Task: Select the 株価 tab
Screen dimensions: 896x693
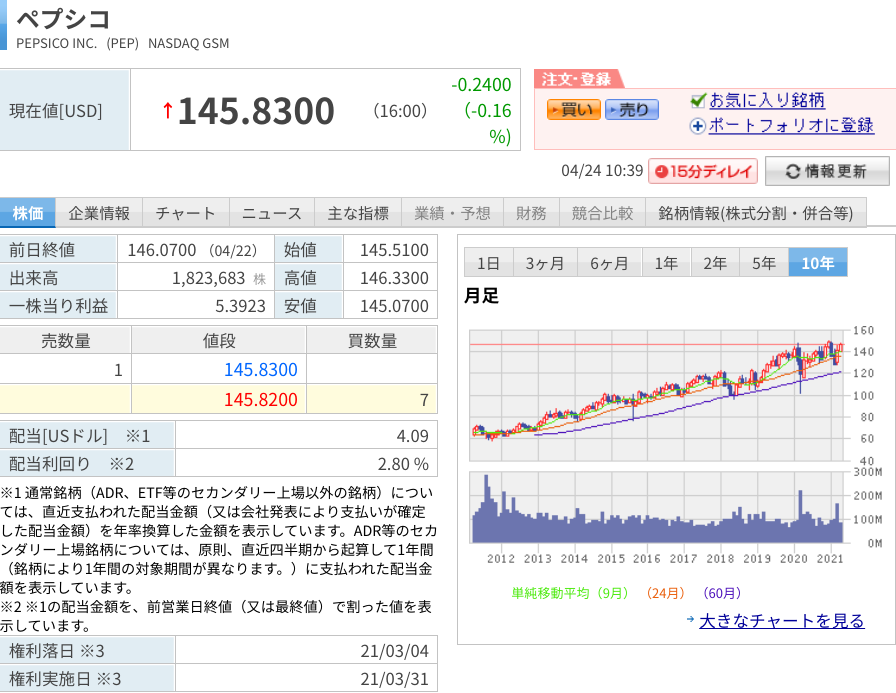Action: tap(27, 213)
